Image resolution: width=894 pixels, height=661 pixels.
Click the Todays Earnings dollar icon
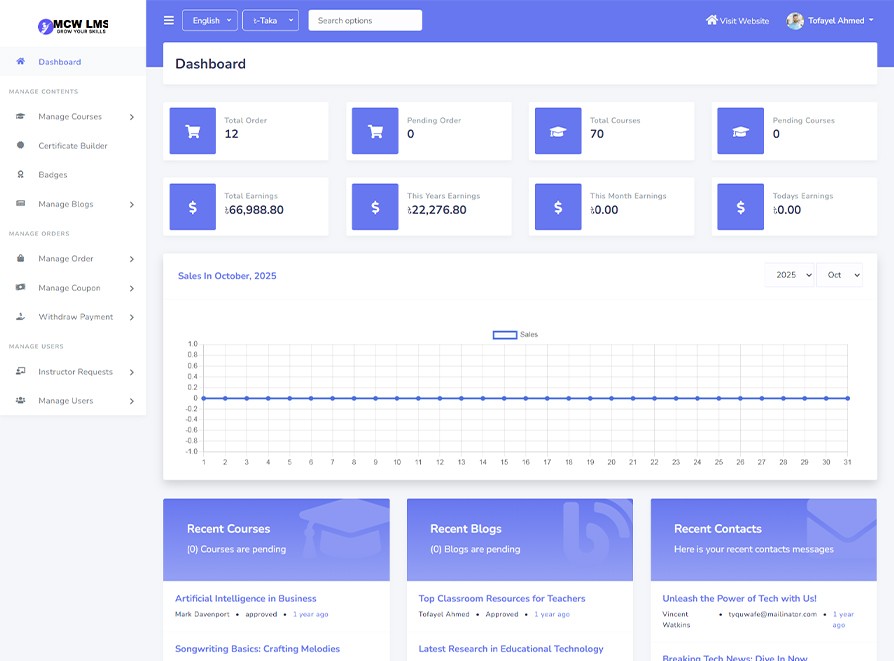pyautogui.click(x=740, y=207)
